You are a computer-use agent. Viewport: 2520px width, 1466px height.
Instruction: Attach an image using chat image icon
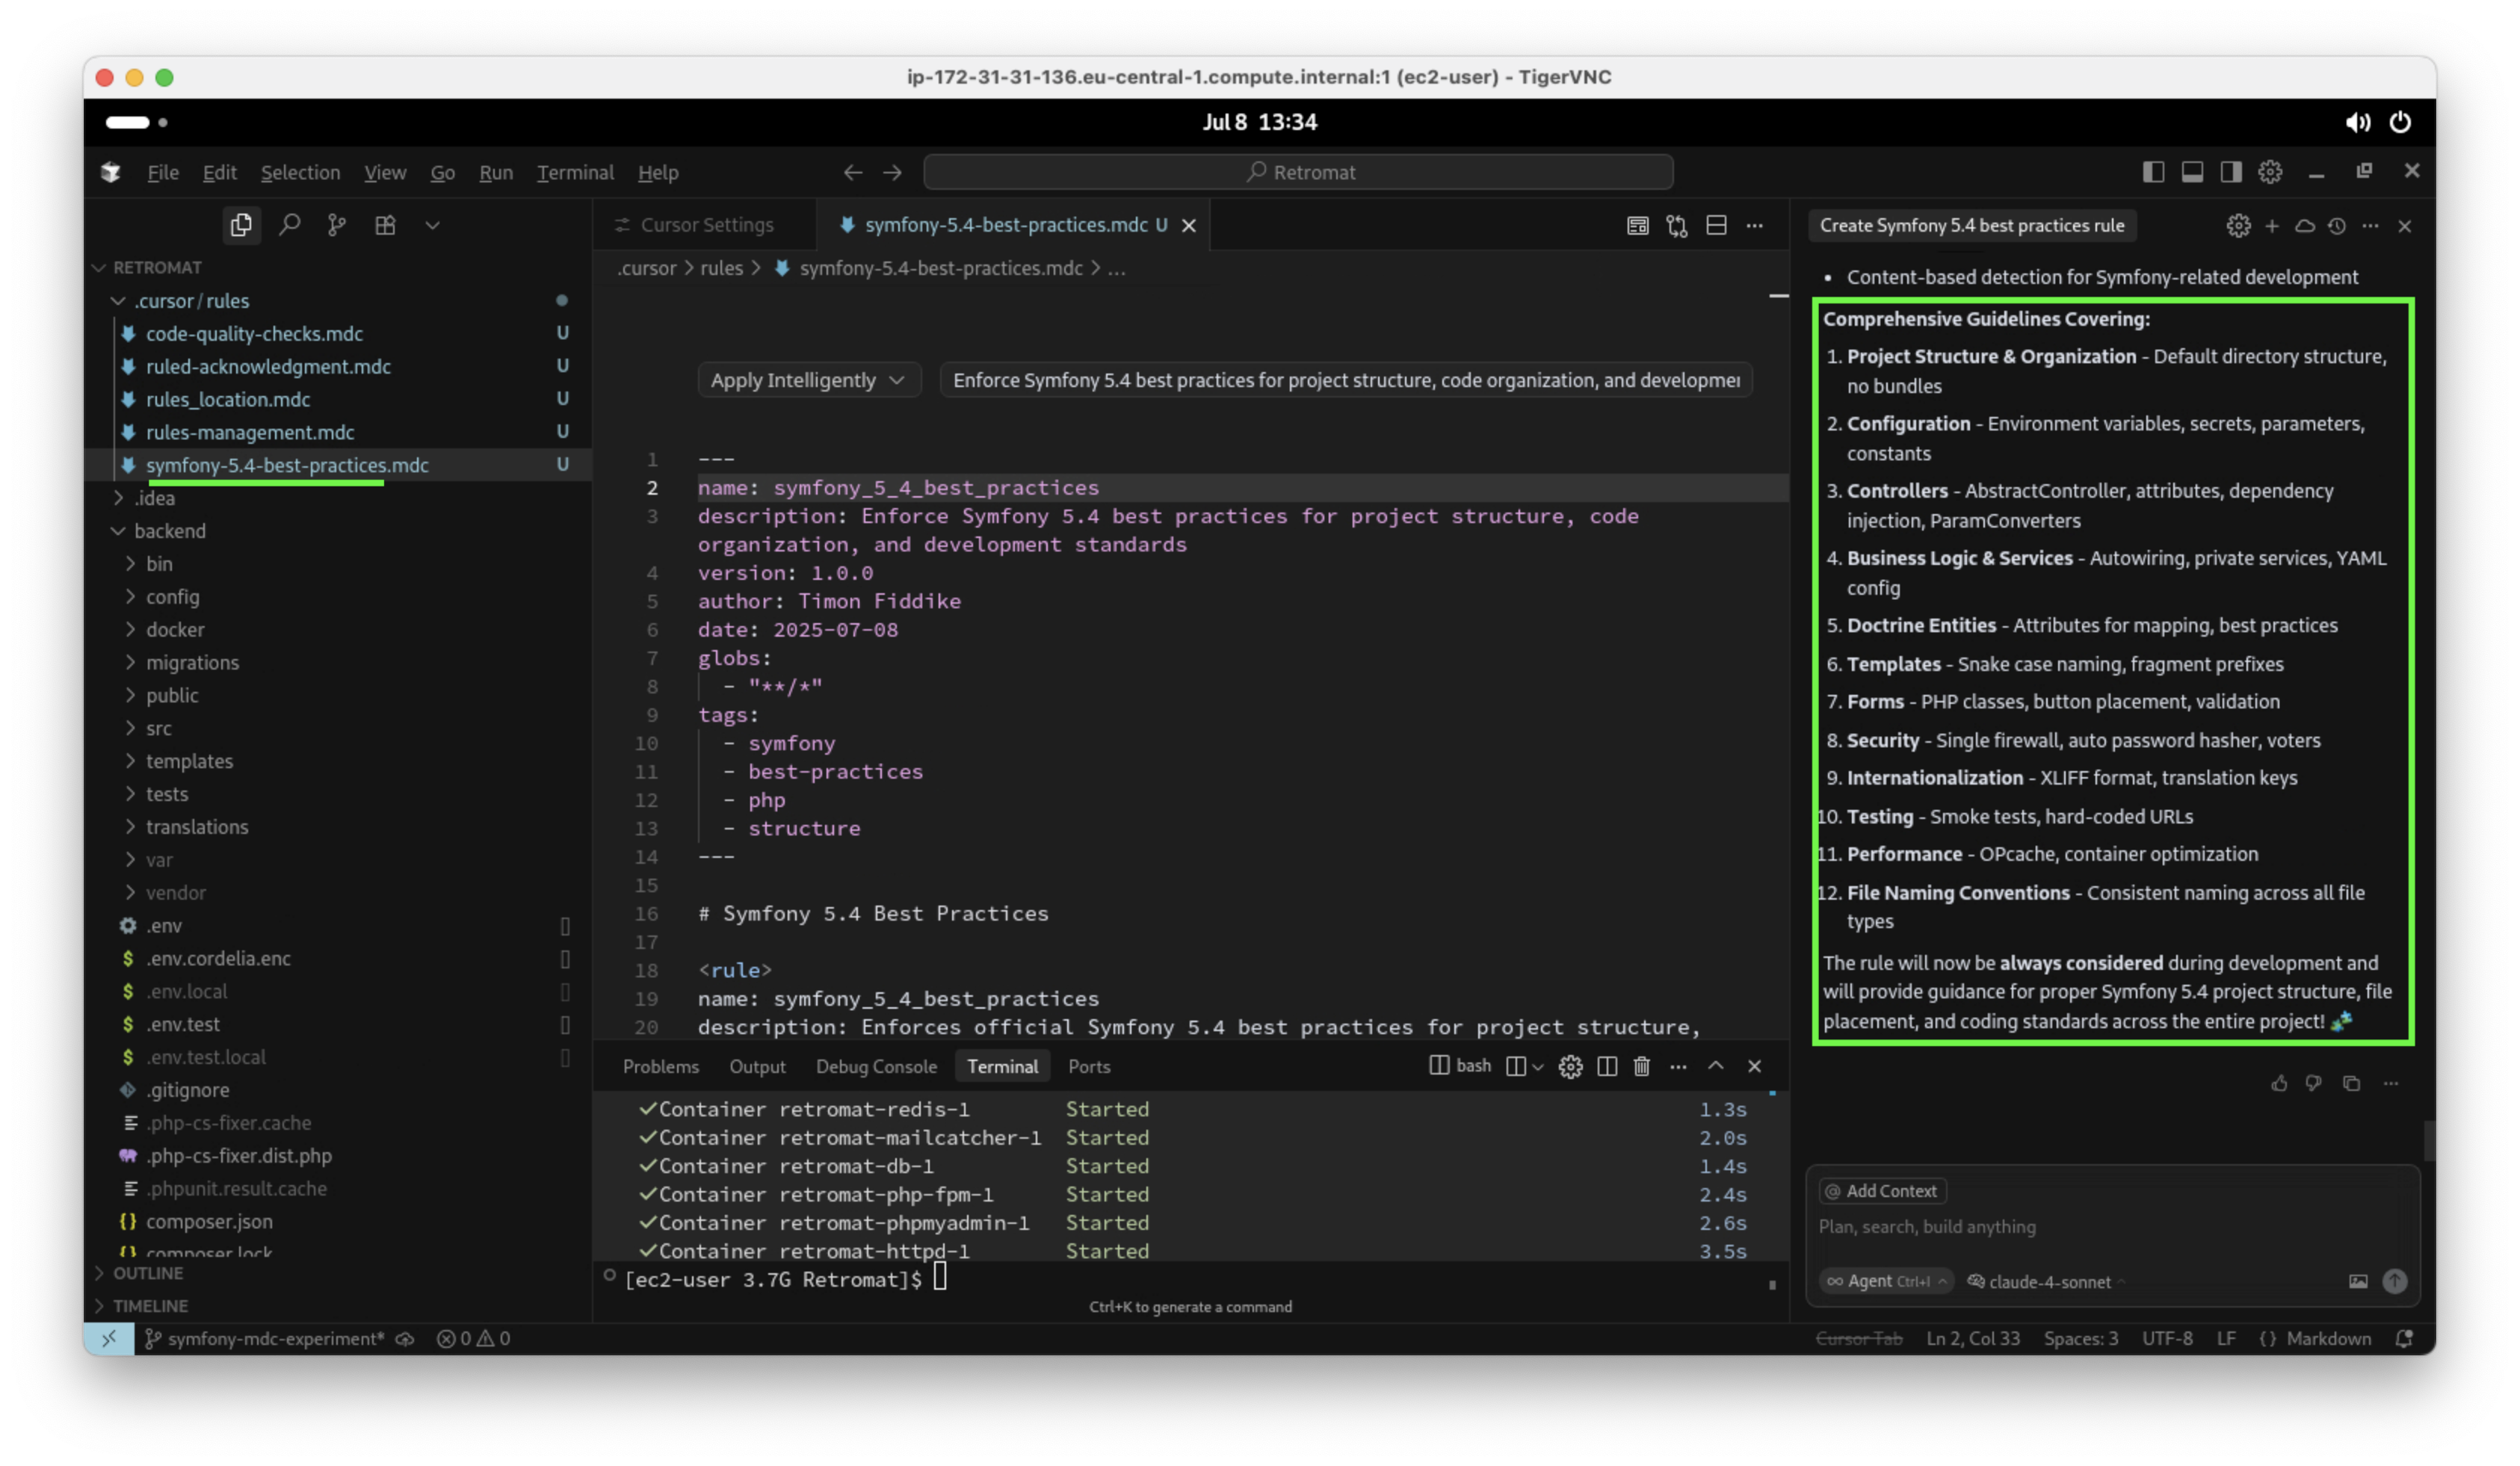coord(2358,1281)
